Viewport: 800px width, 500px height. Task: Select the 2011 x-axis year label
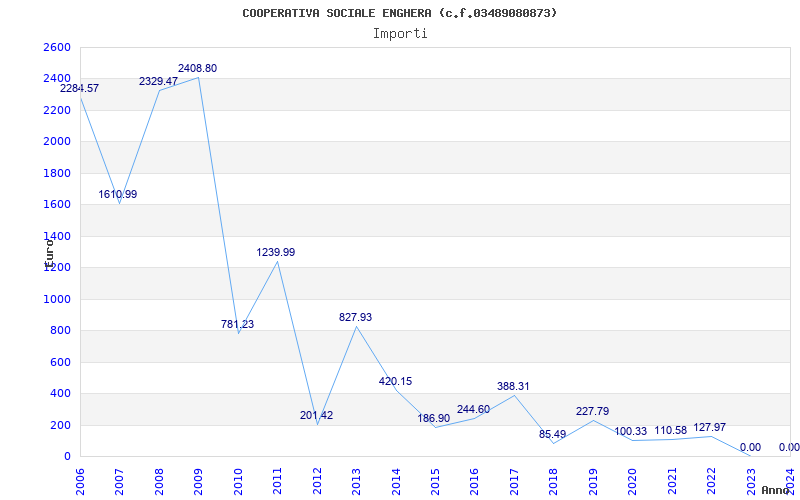point(277,482)
